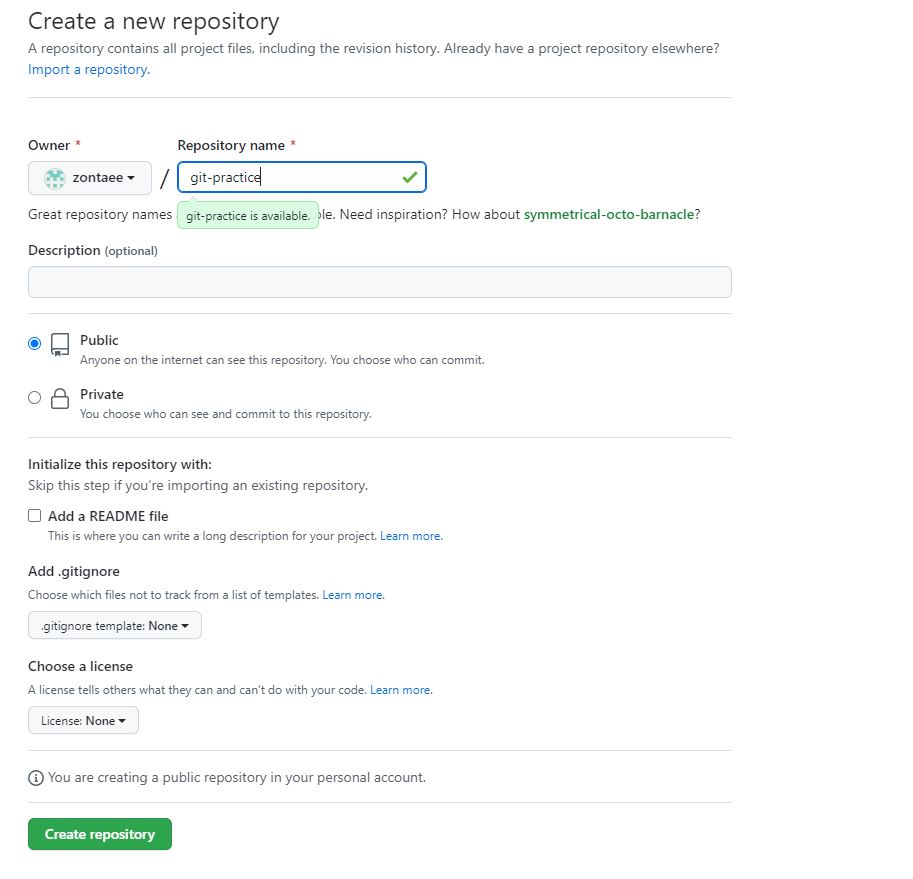This screenshot has height=879, width=913.
Task: Enable the Add a README file checkbox
Action: coord(34,516)
